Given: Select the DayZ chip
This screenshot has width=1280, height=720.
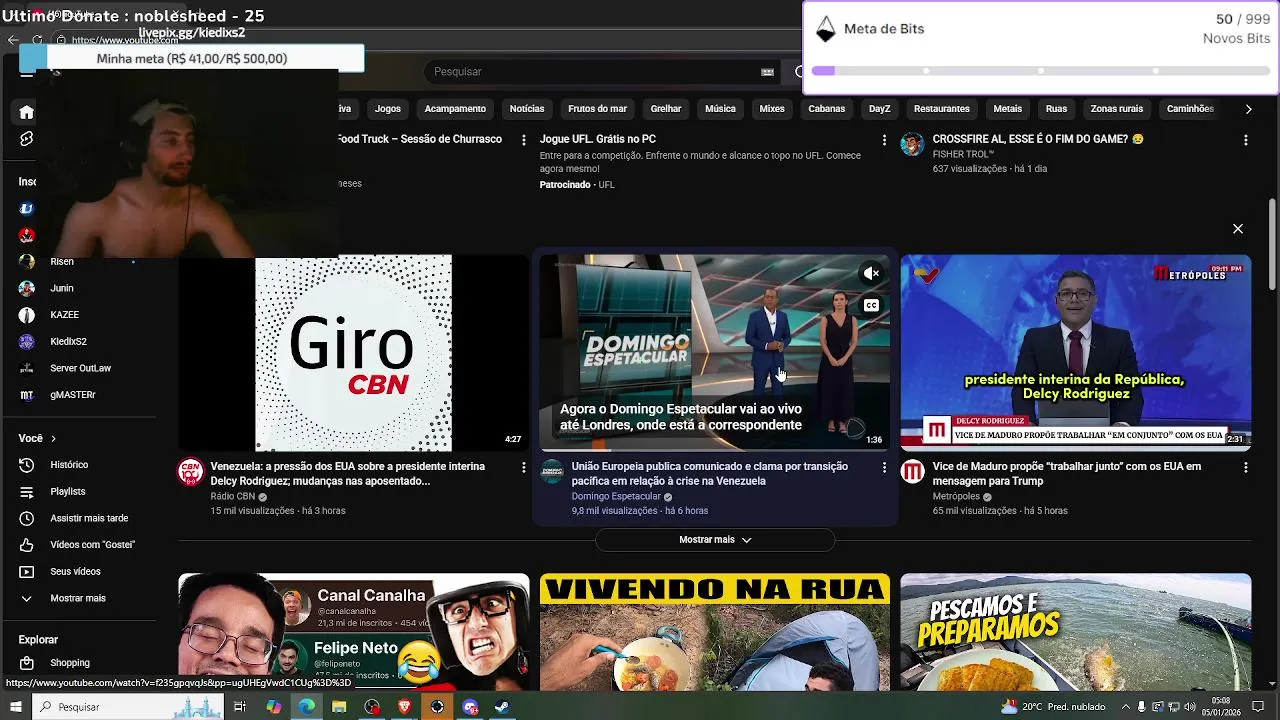Looking at the screenshot, I should coord(879,109).
